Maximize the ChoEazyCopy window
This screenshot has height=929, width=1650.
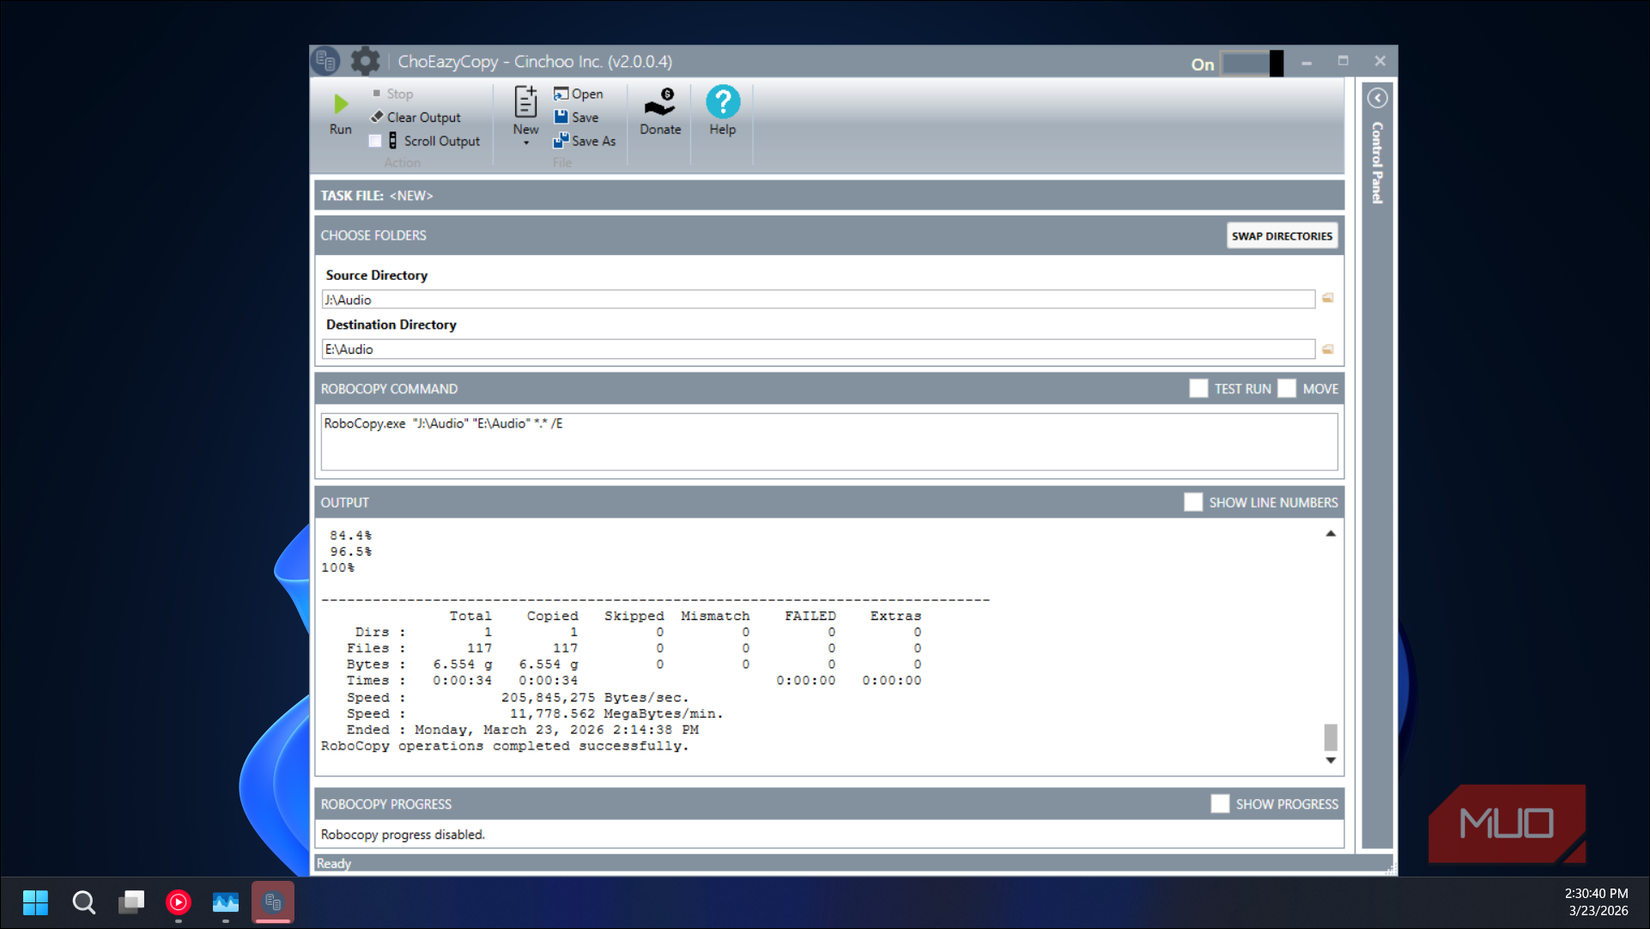tap(1343, 62)
